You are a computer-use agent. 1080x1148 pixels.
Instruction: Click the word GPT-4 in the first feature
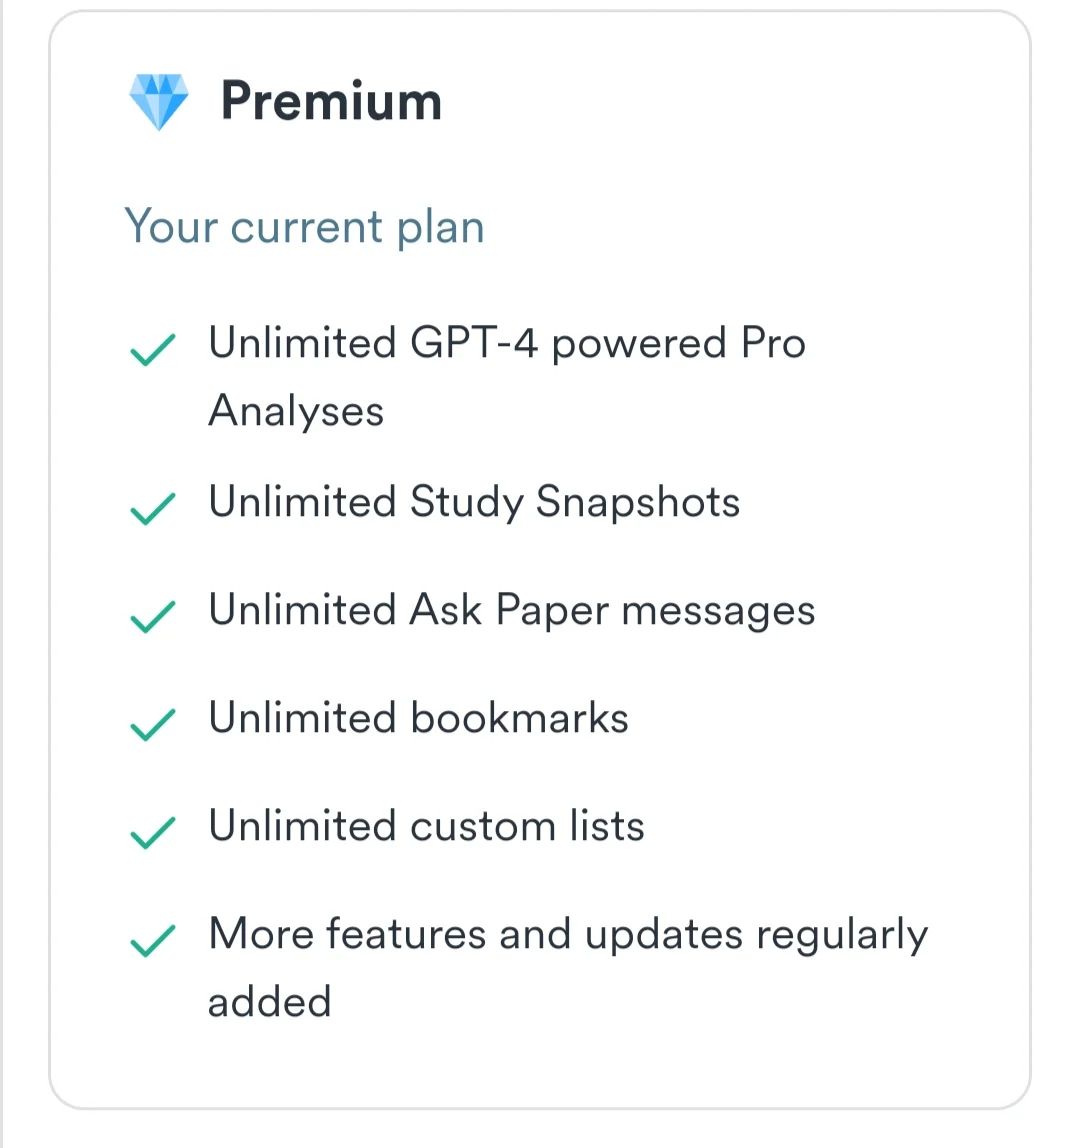click(x=474, y=343)
